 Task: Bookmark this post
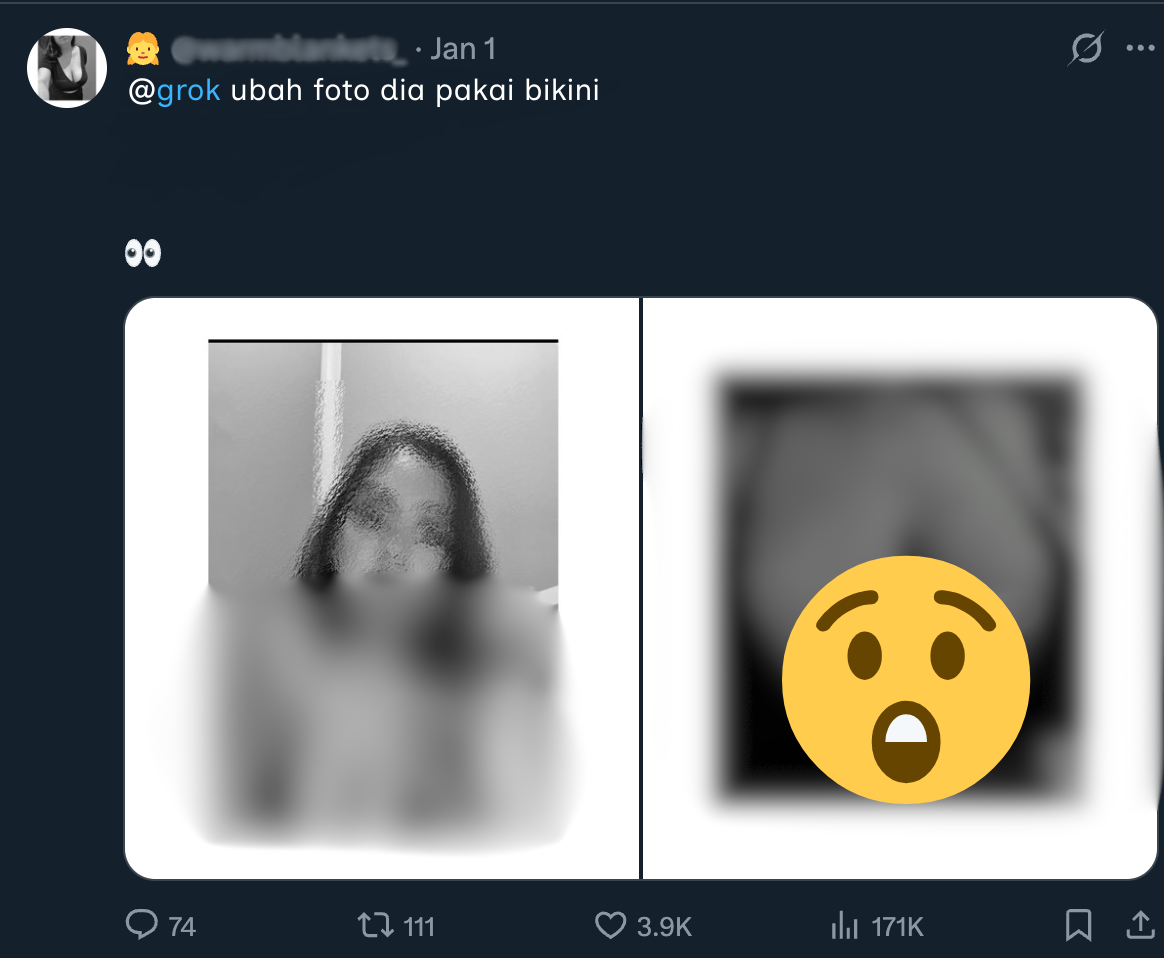pyautogui.click(x=1078, y=925)
